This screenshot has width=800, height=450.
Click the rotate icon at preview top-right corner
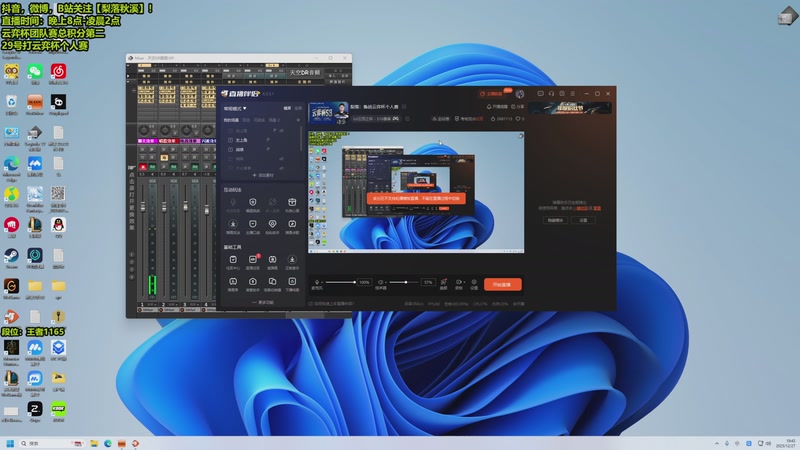point(520,136)
